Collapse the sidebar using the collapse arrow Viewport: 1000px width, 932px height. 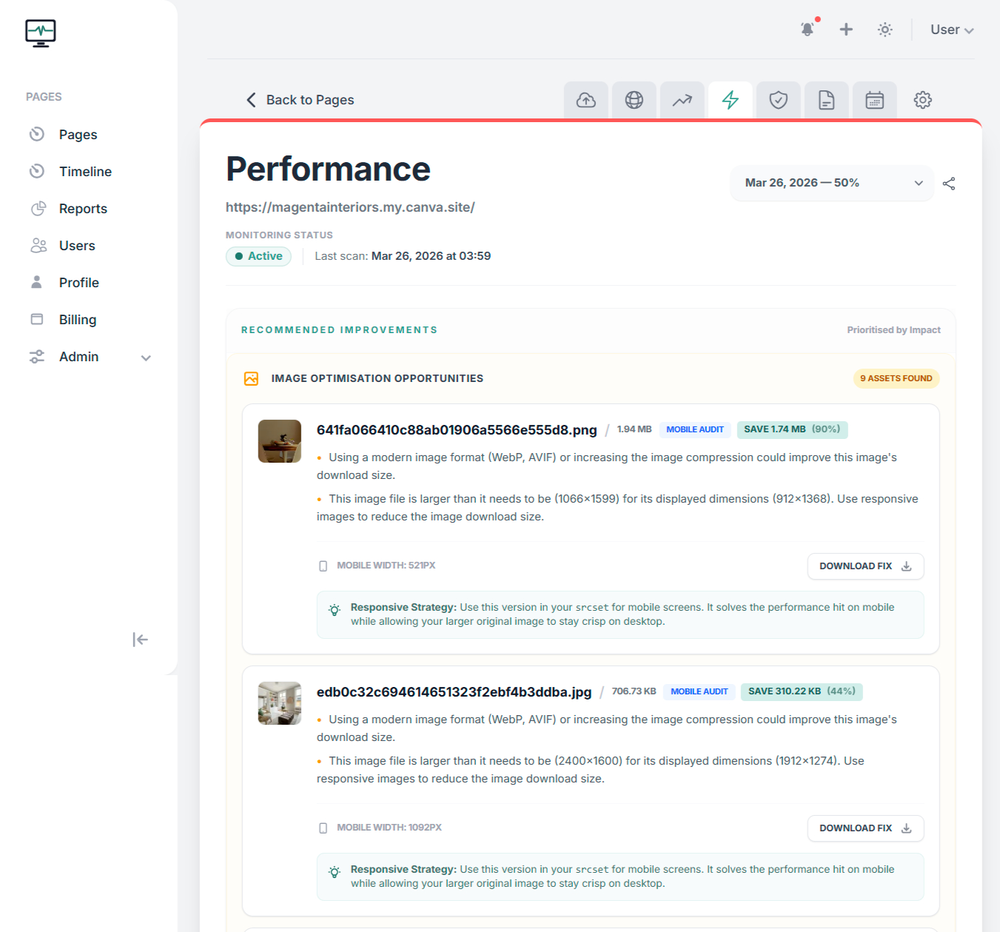coord(140,639)
